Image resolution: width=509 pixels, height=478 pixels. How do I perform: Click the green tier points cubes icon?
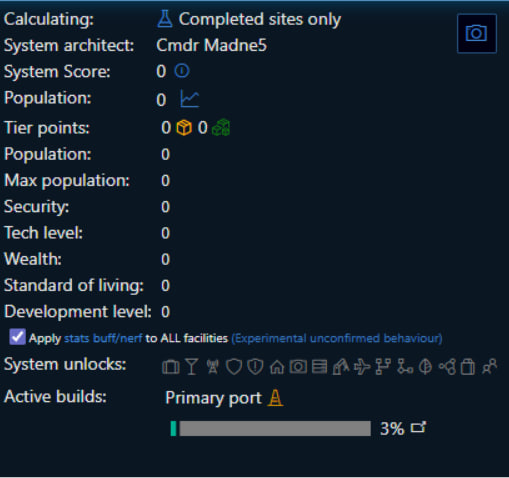[x=221, y=128]
